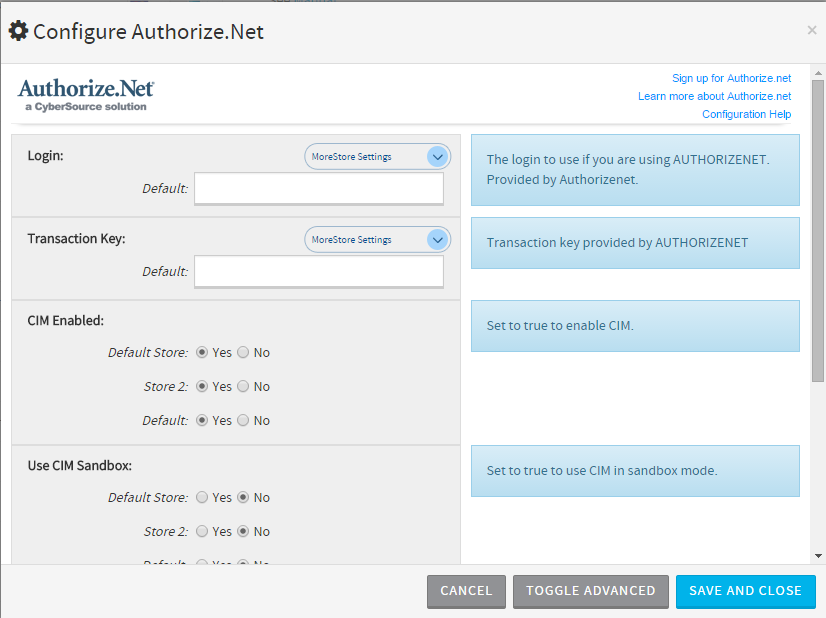Image resolution: width=826 pixels, height=618 pixels.
Task: Click the dropdown arrow next to Login settings
Action: click(437, 156)
